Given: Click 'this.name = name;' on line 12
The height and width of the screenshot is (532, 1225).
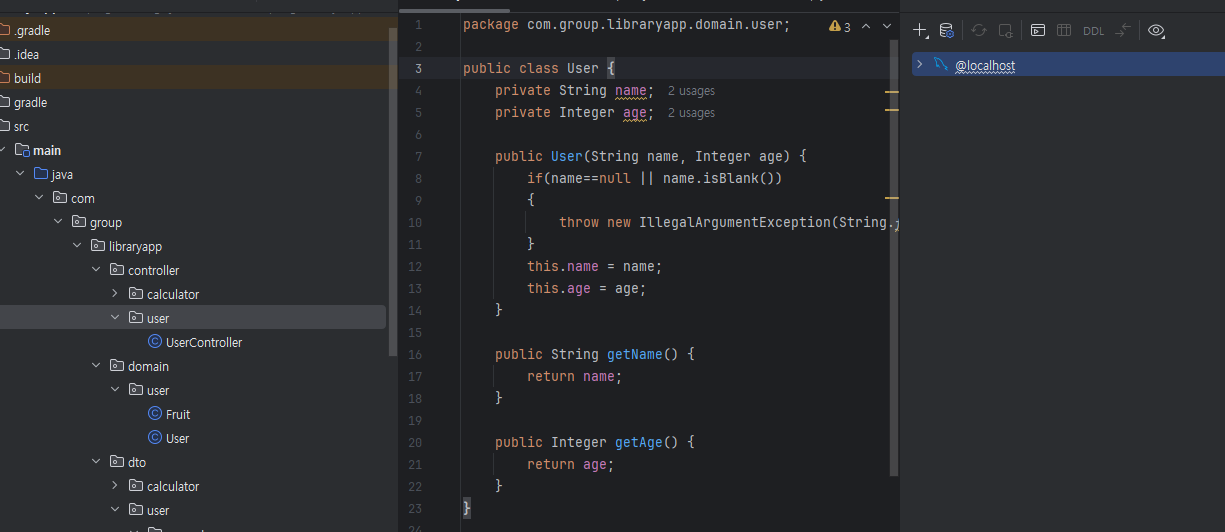Looking at the screenshot, I should 595,266.
